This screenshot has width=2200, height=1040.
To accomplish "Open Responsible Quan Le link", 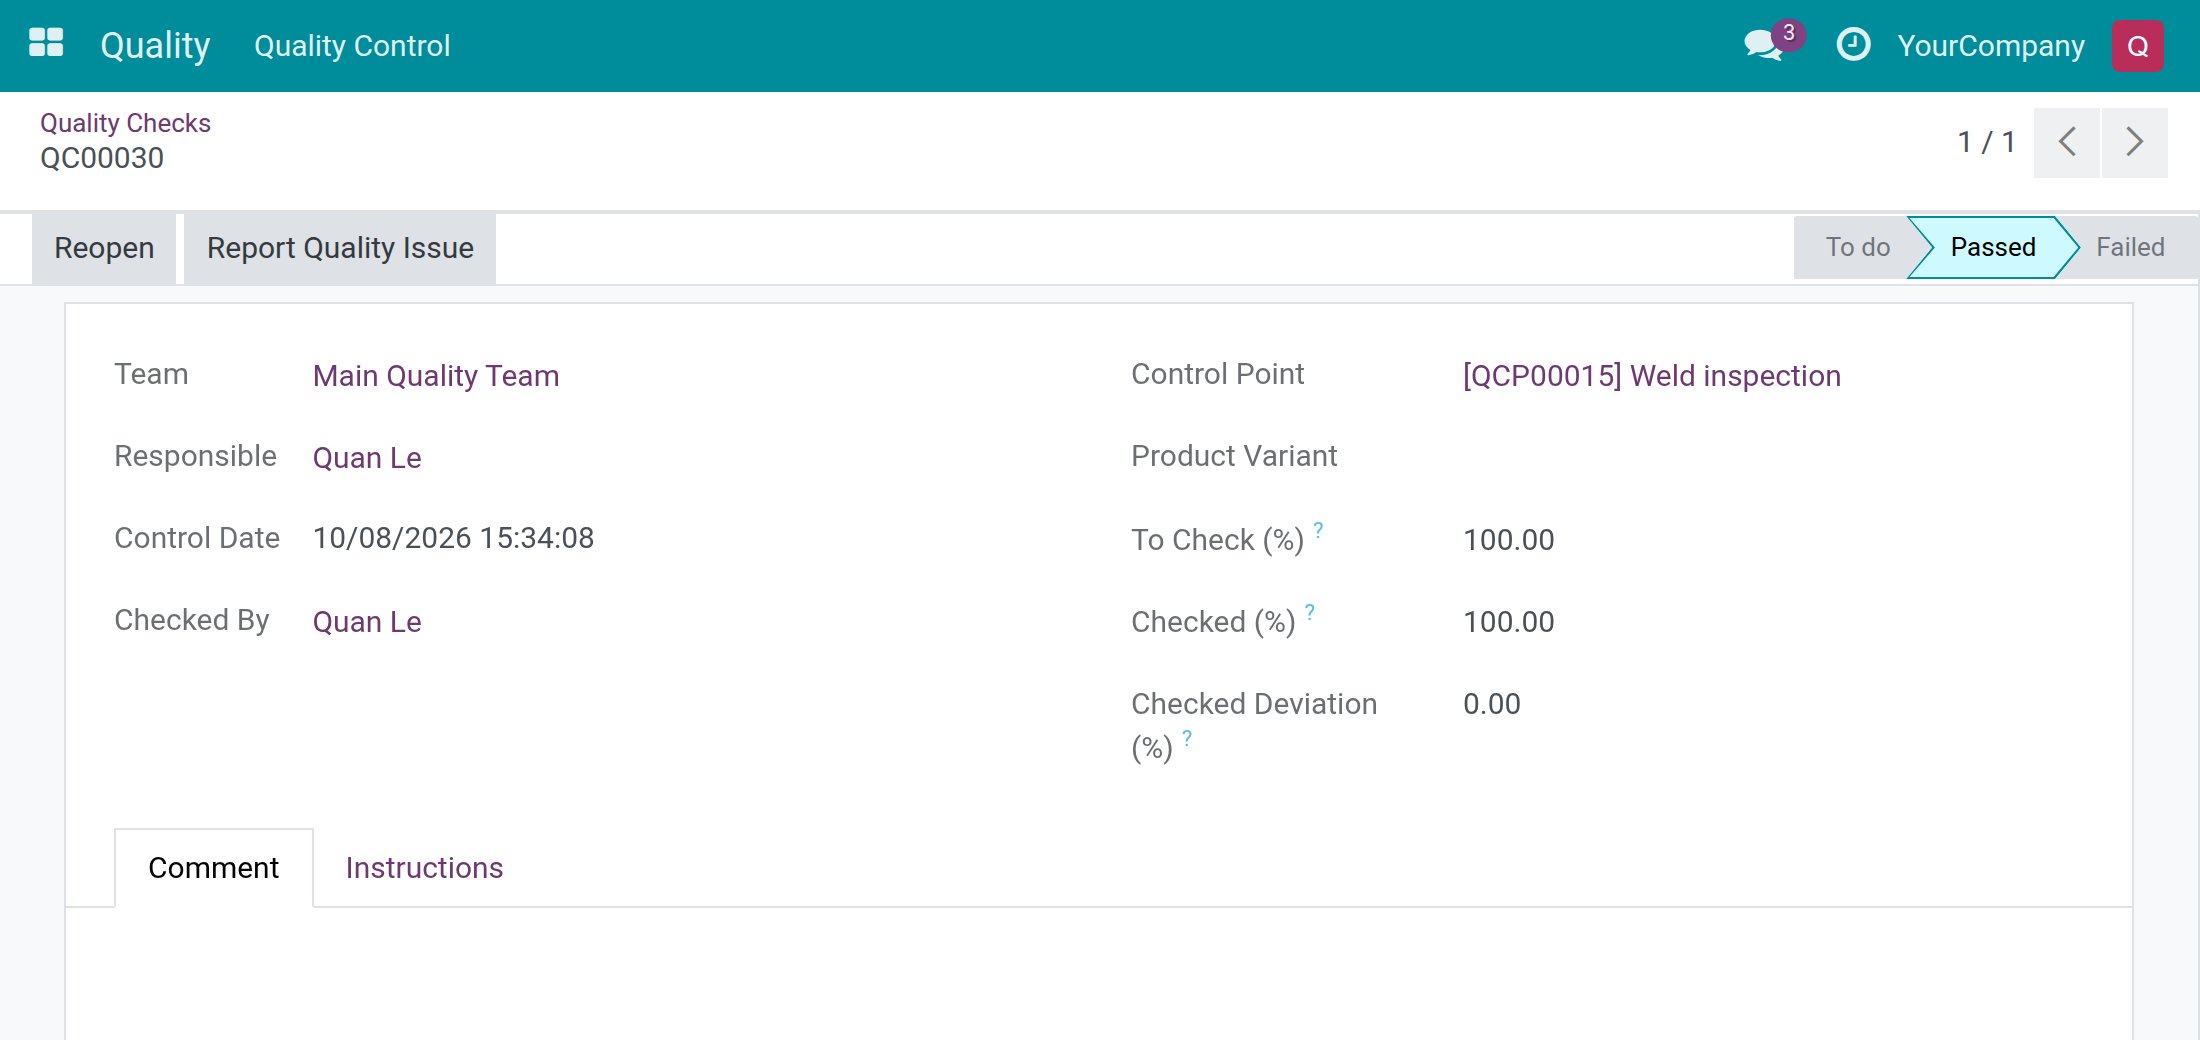I will click(x=367, y=458).
